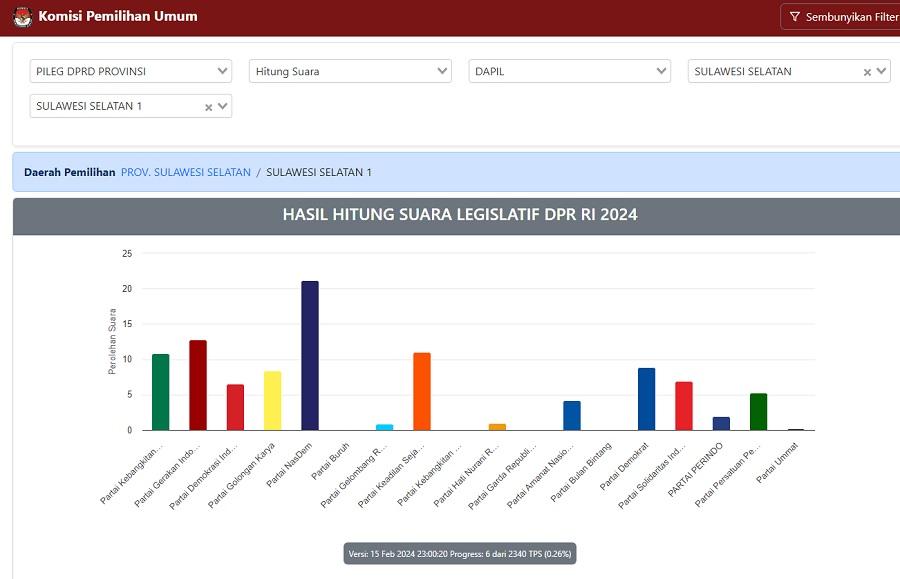
Task: Click the filter funnel icon
Action: click(794, 17)
